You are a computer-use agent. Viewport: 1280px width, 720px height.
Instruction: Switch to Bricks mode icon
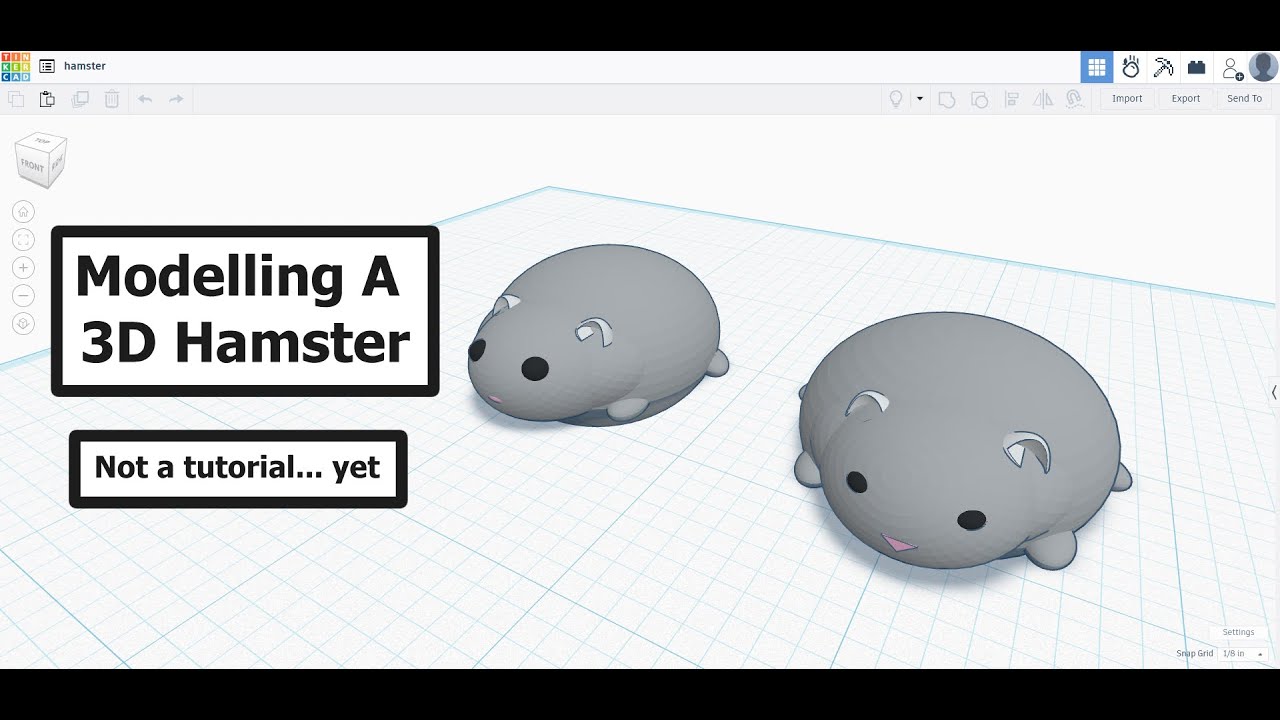pyautogui.click(x=1196, y=67)
